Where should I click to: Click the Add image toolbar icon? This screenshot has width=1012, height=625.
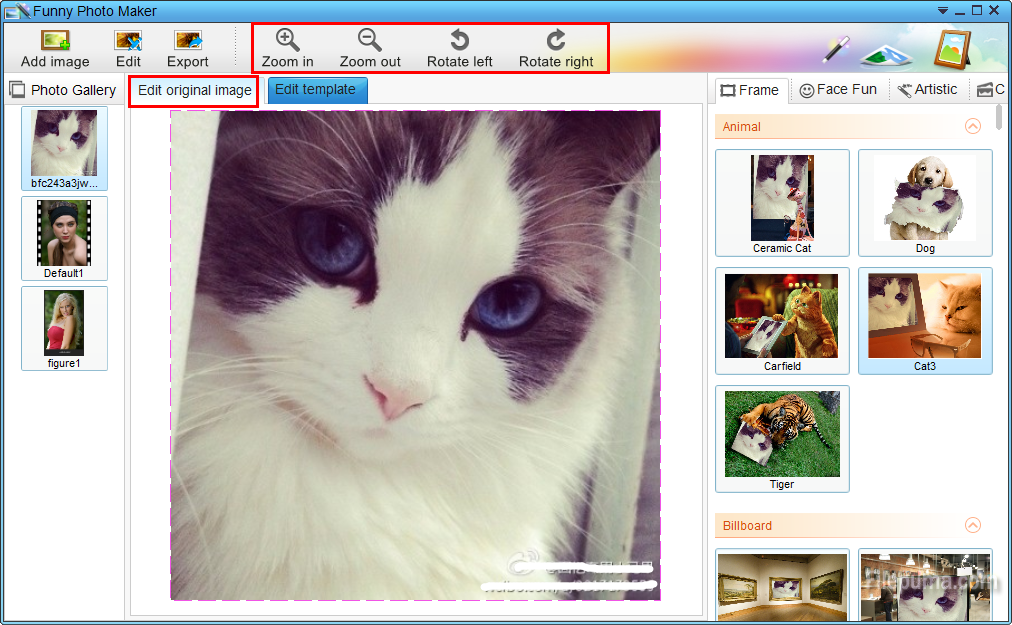pos(55,48)
